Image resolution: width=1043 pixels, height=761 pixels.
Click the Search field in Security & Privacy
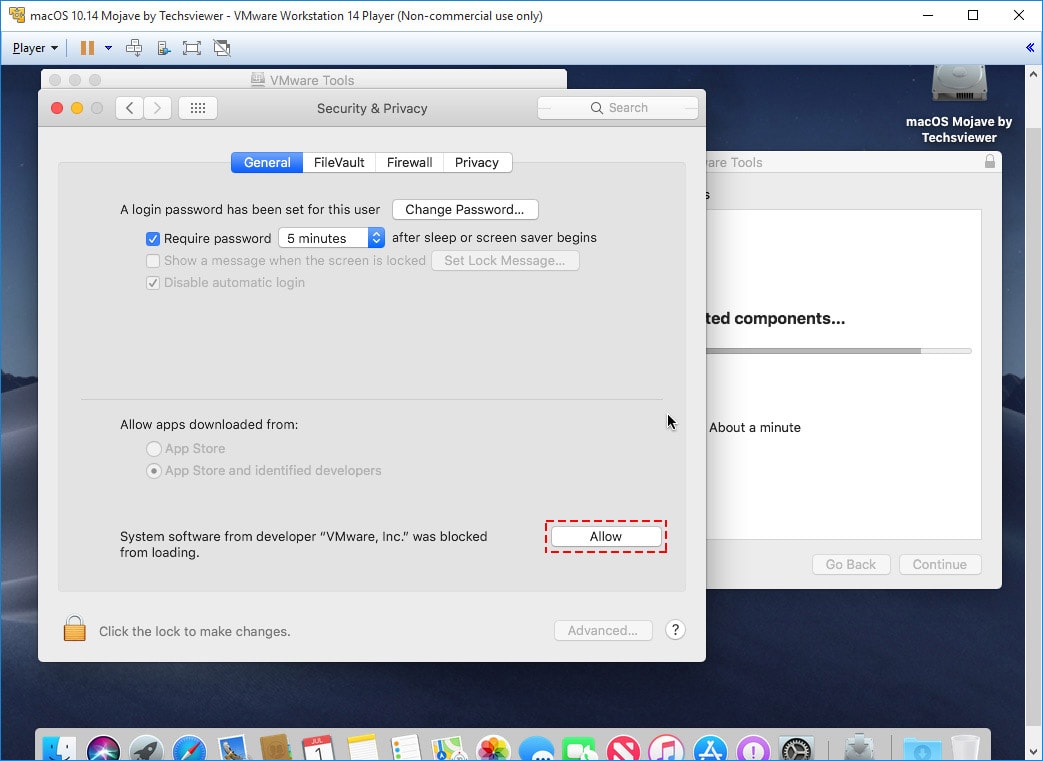click(x=617, y=108)
